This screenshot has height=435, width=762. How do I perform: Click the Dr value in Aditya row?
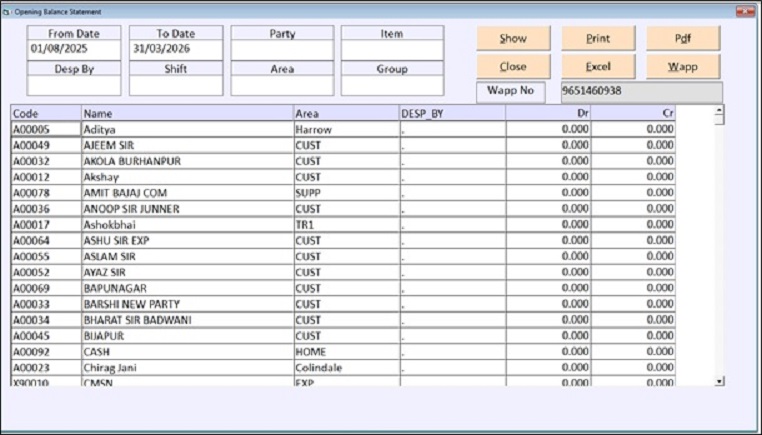[x=548, y=129]
